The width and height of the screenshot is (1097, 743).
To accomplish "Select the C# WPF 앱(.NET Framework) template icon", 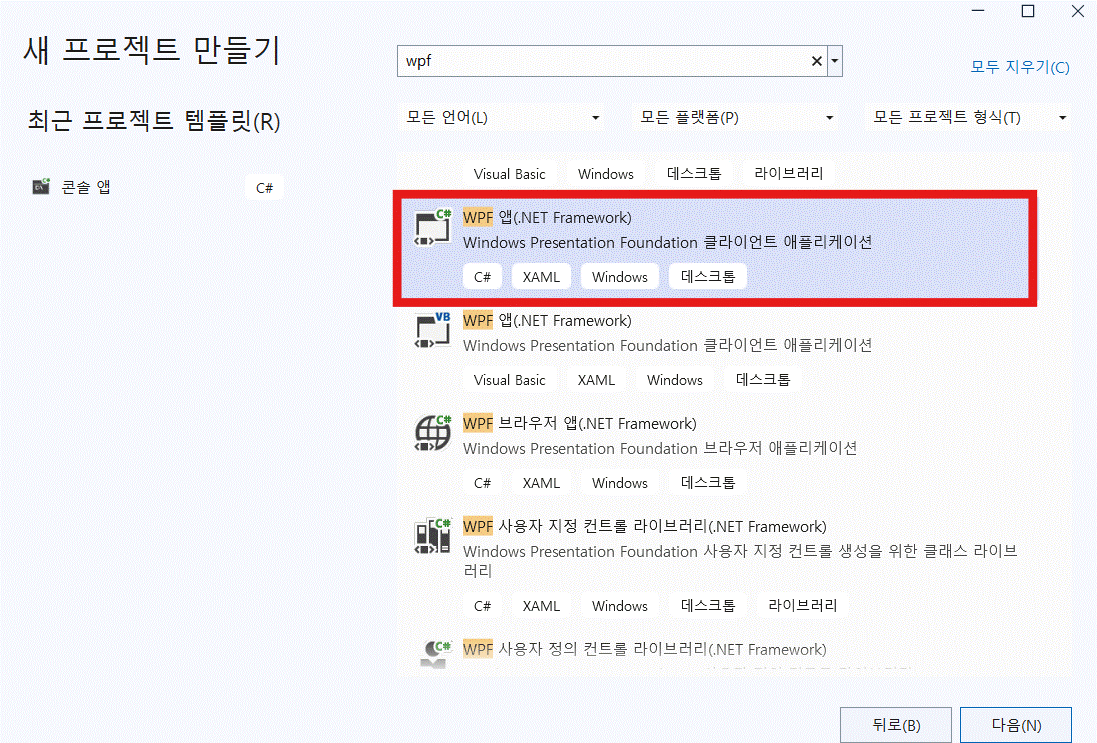I will (432, 227).
